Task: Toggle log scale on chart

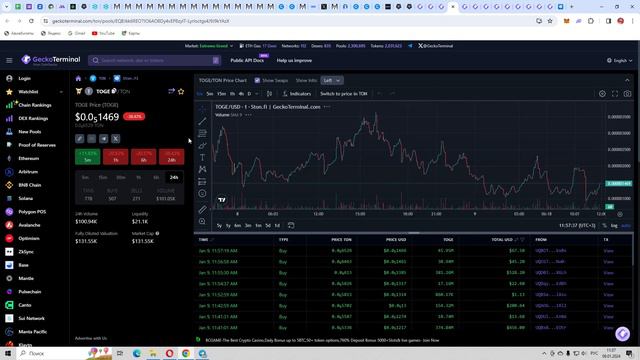Action: (614, 226)
